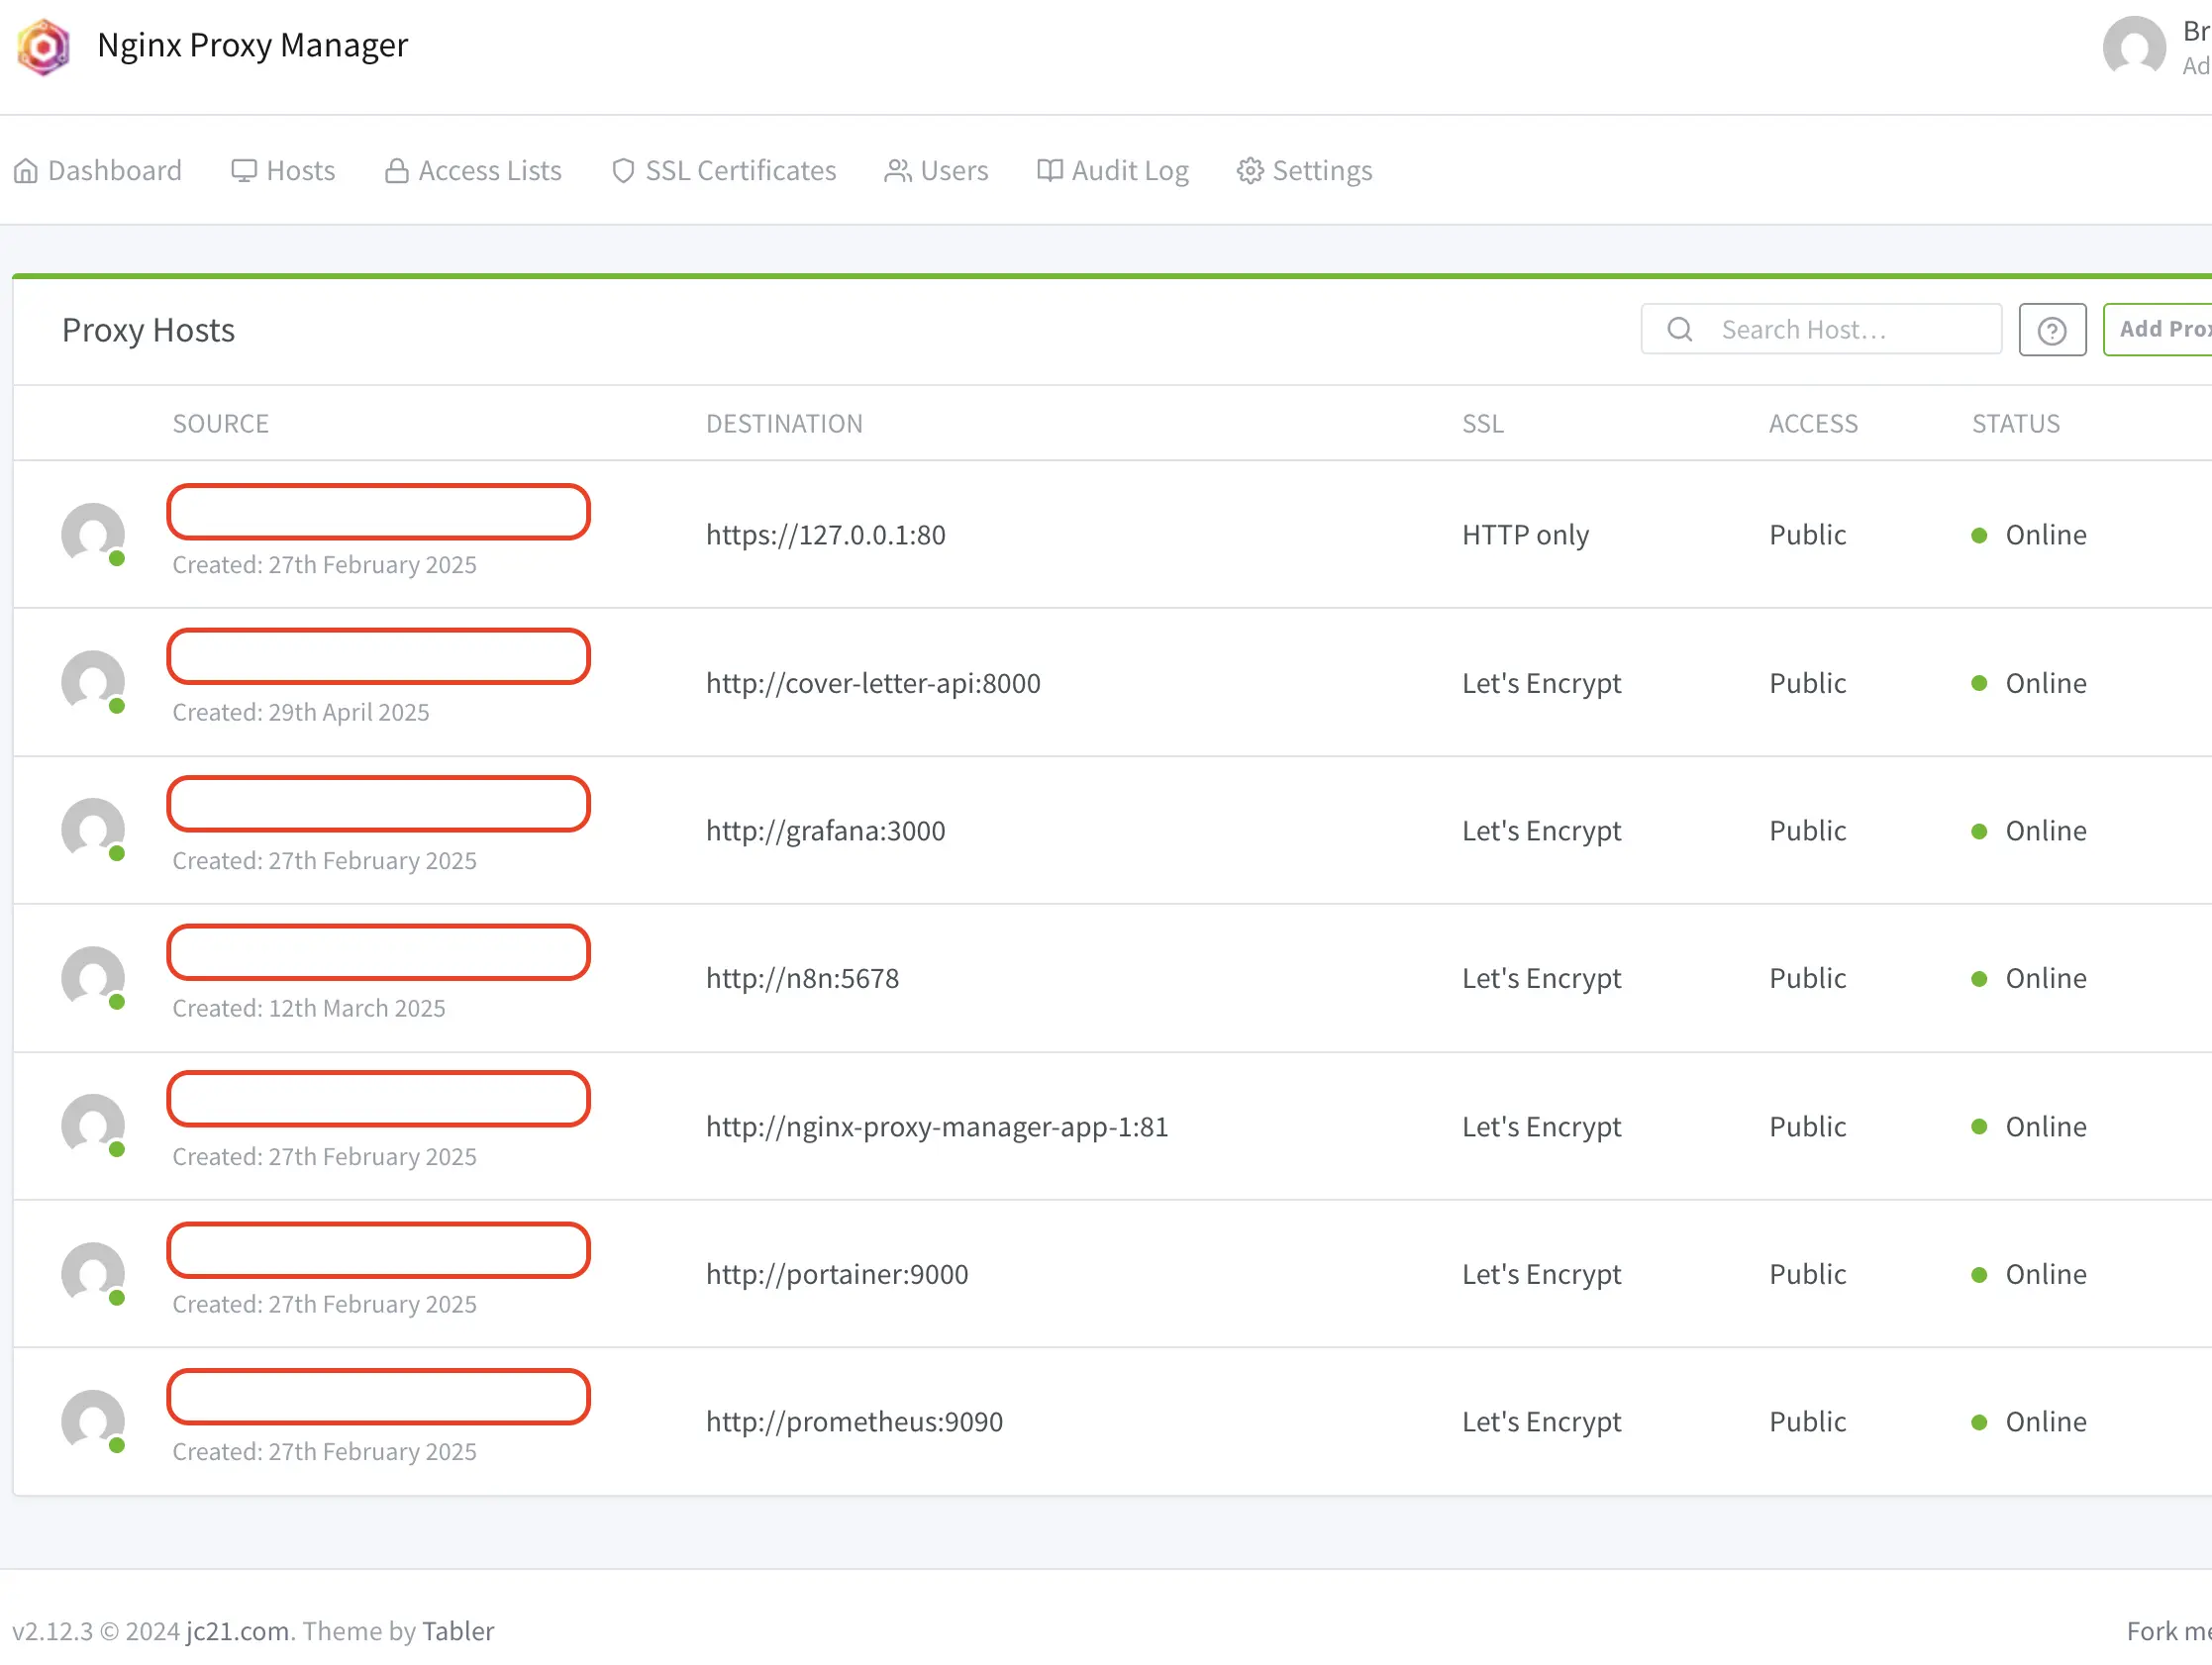Screen dimensions: 2212x1665
Task: Click the Access Lists padlock icon
Action: (396, 170)
